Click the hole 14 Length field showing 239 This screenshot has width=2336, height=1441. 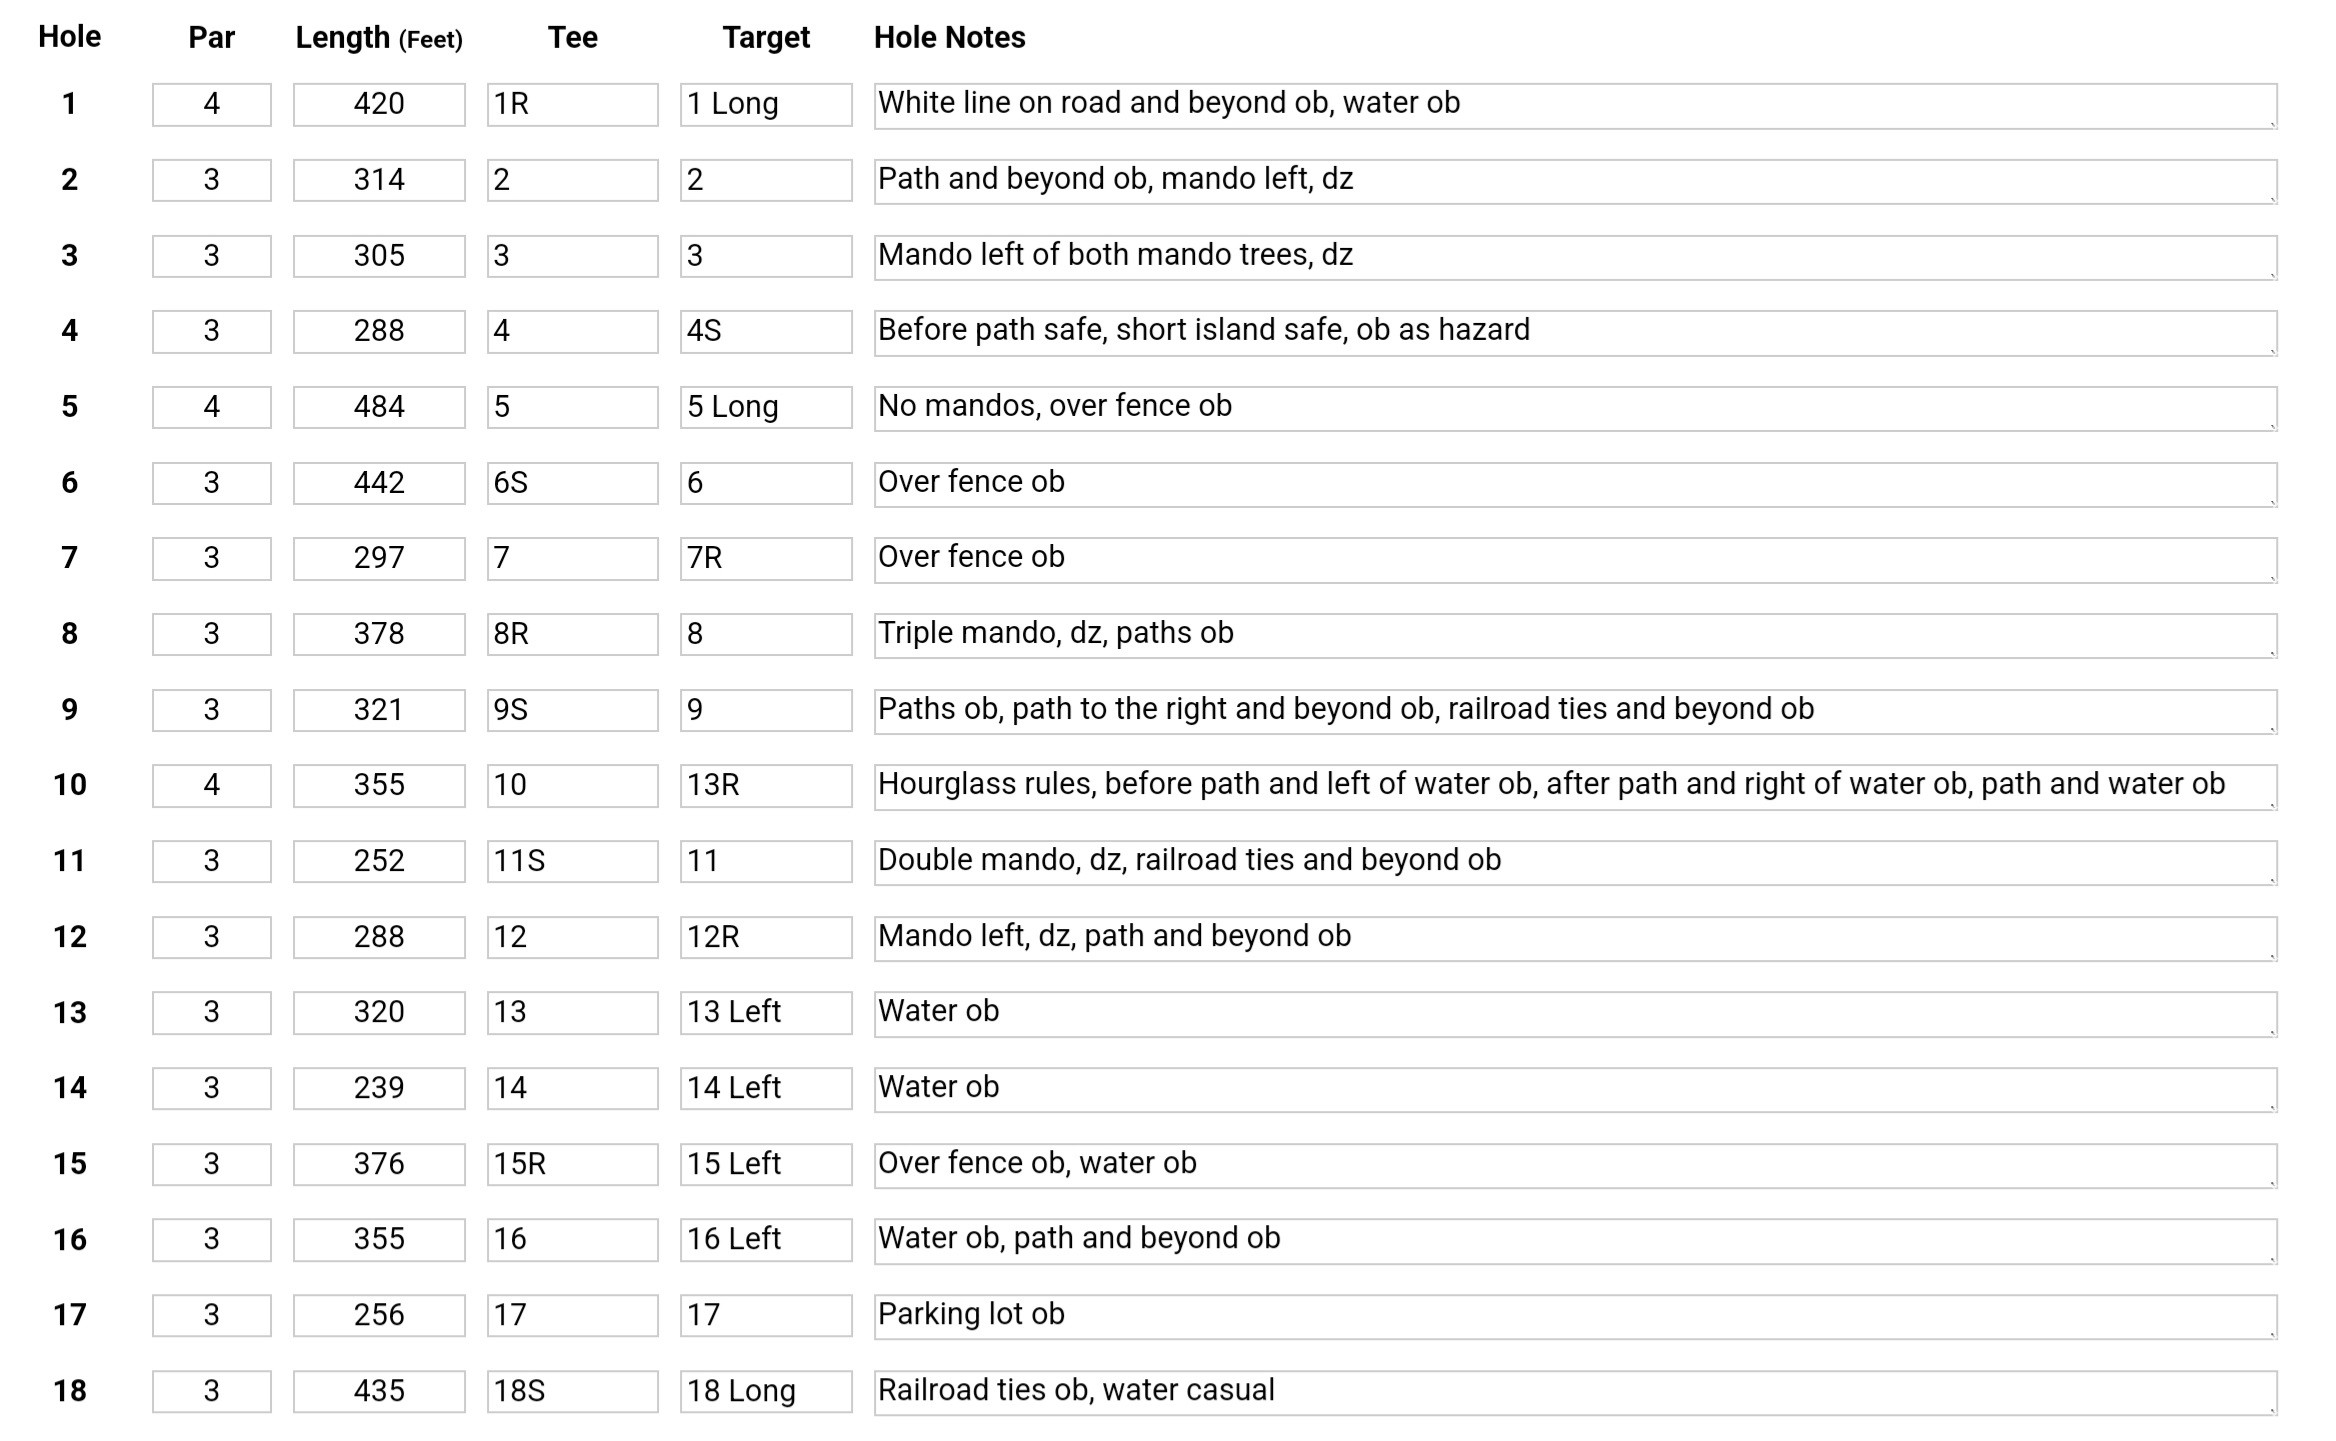click(378, 1088)
